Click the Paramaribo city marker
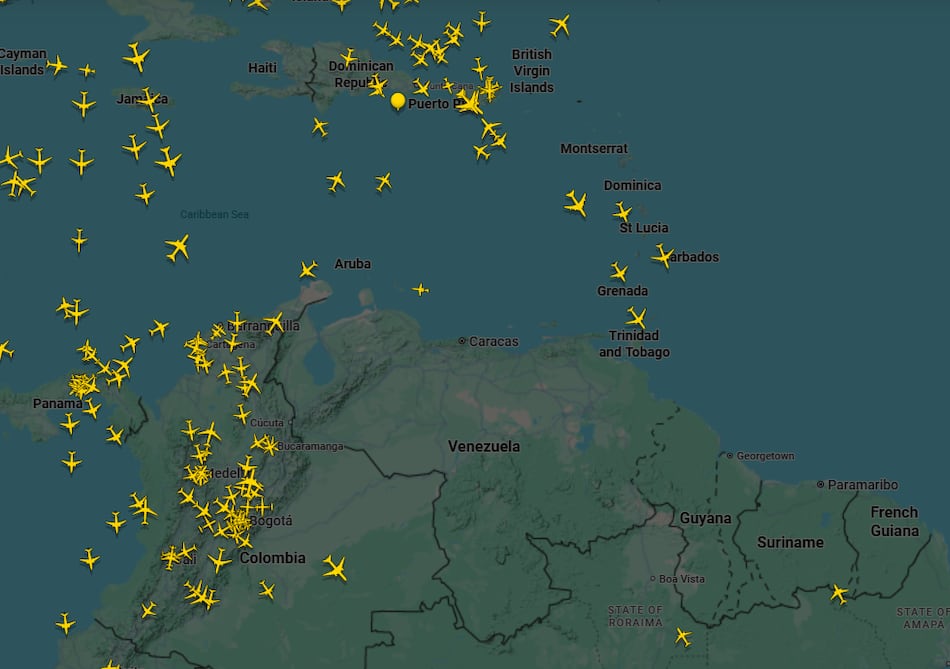Viewport: 950px width, 669px height. coord(821,485)
